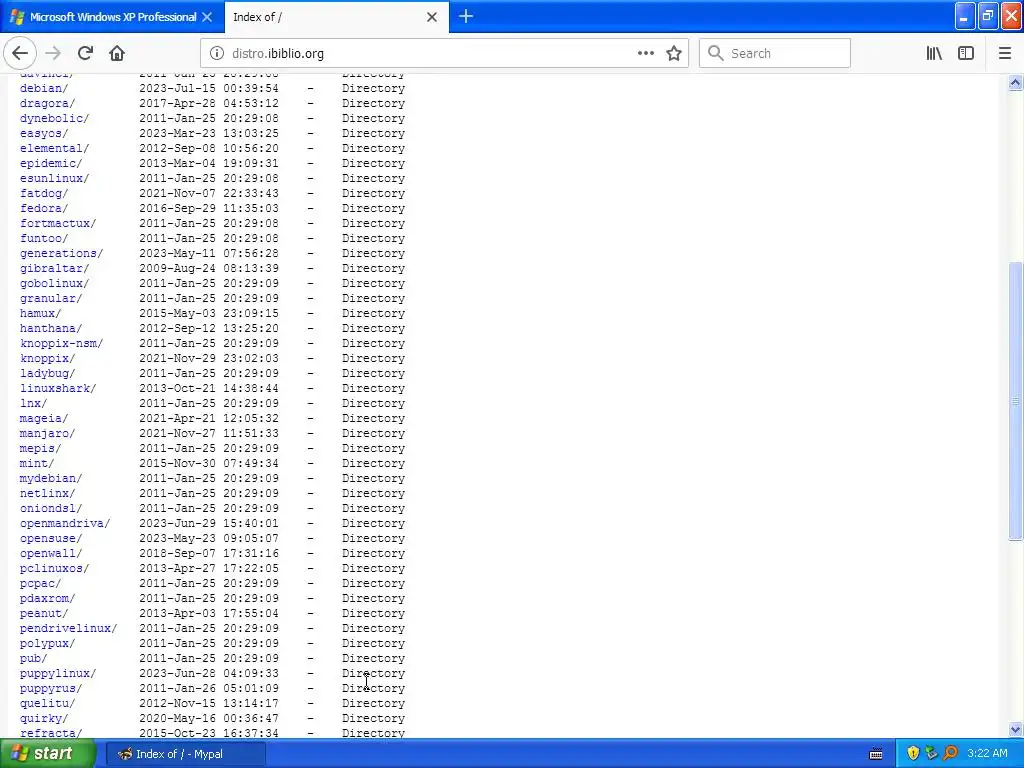
Task: Open the on-screen keyboard tray icon
Action: coord(876,754)
